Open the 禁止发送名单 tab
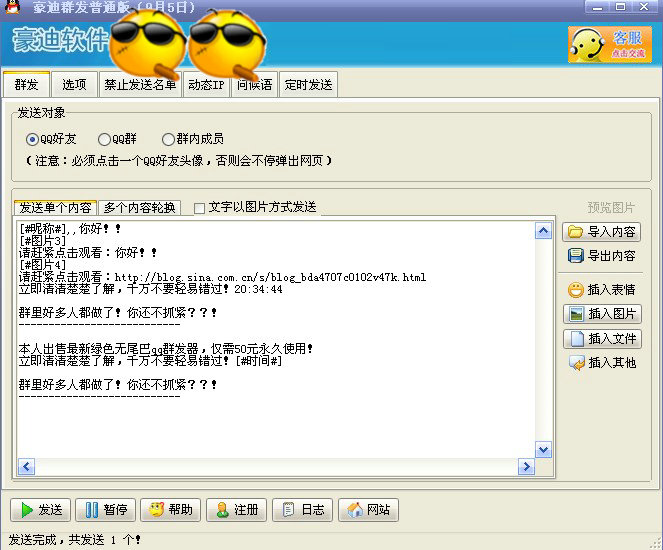The width and height of the screenshot is (663, 550). 140,85
